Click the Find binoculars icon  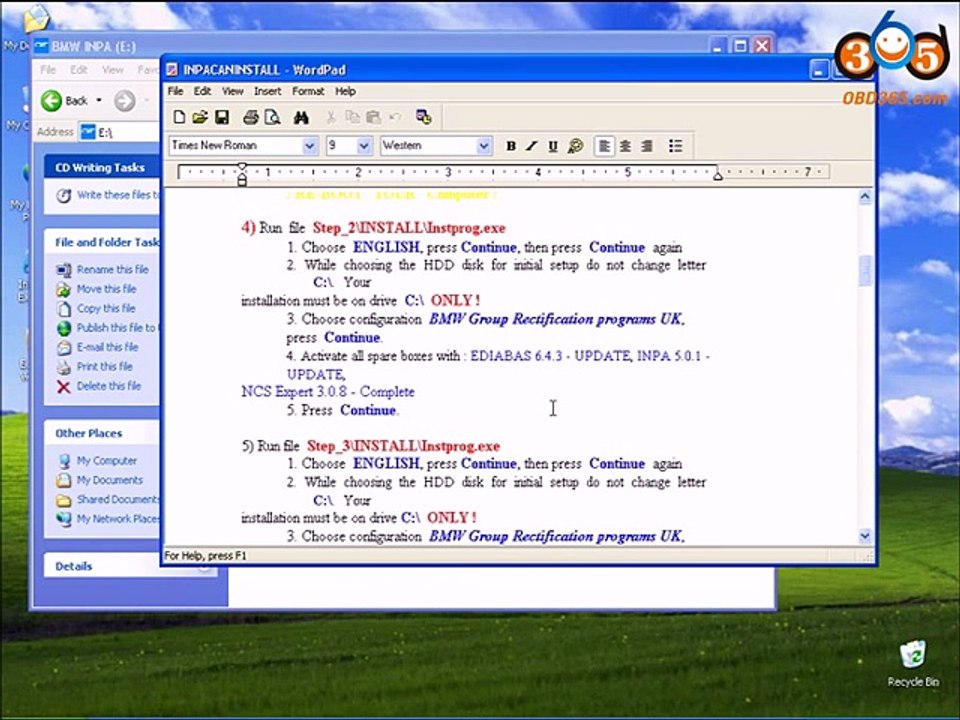(301, 117)
